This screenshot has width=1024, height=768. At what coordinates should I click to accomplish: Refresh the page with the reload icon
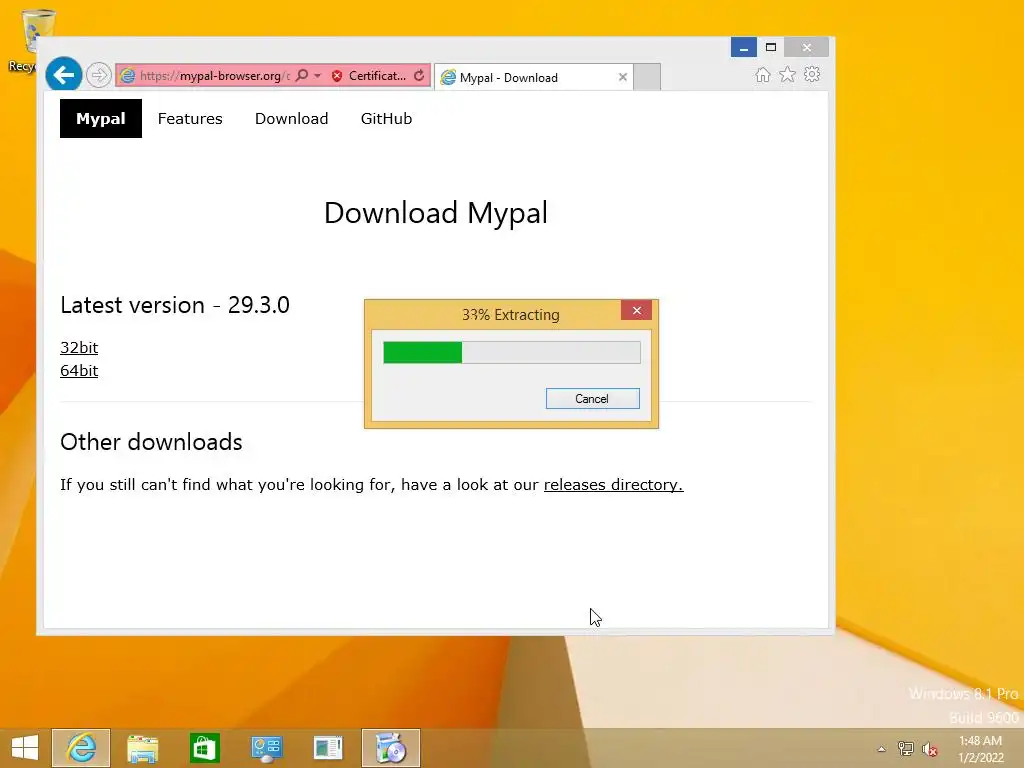pos(419,76)
